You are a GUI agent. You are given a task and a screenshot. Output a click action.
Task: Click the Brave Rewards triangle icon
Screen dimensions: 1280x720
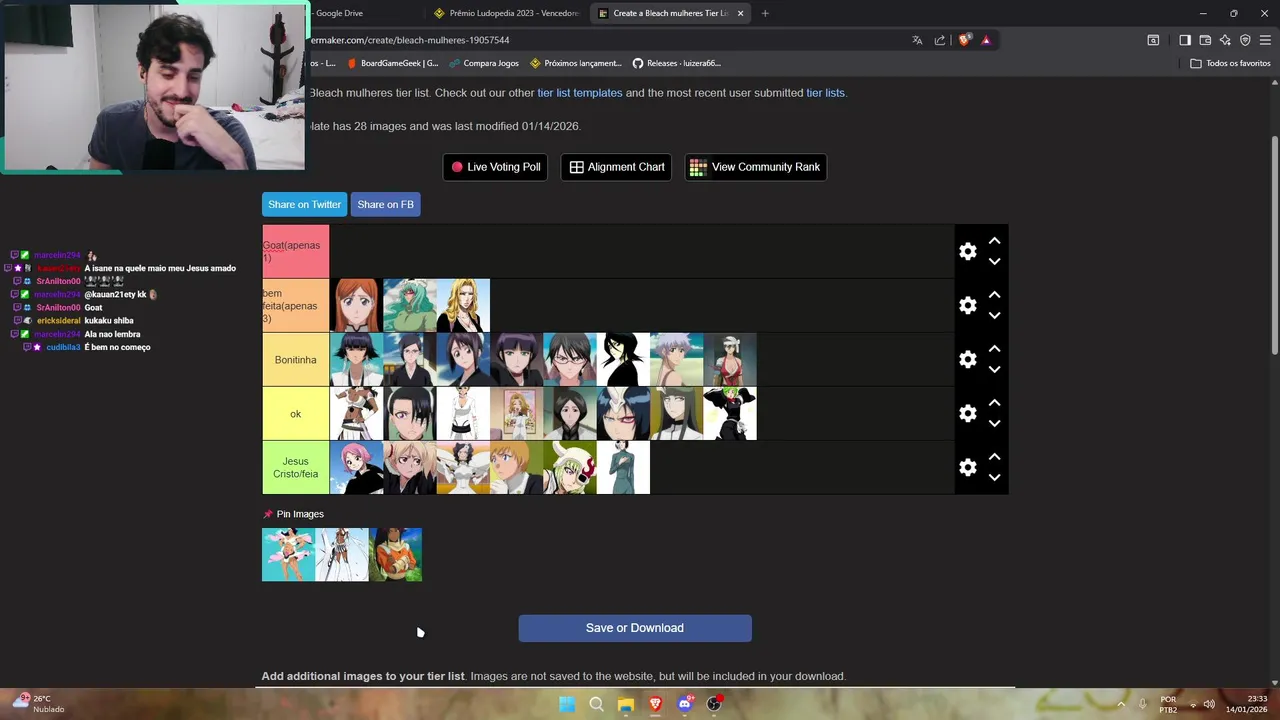point(986,40)
